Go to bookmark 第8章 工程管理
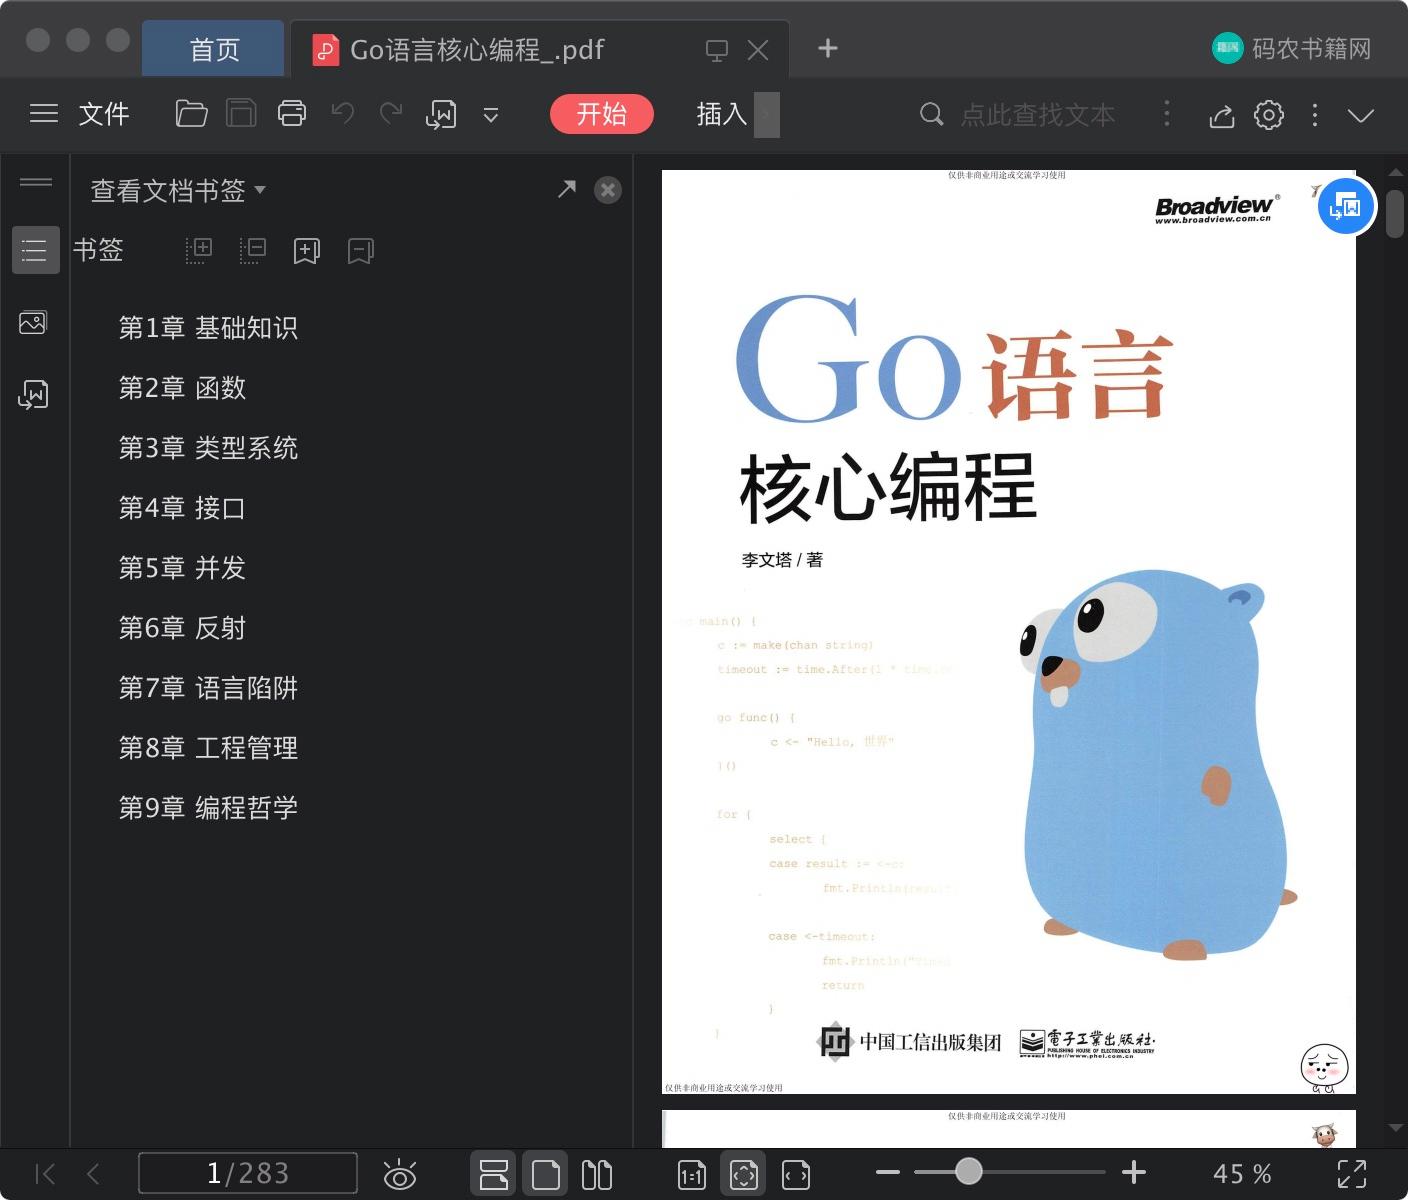1408x1200 pixels. pos(208,748)
